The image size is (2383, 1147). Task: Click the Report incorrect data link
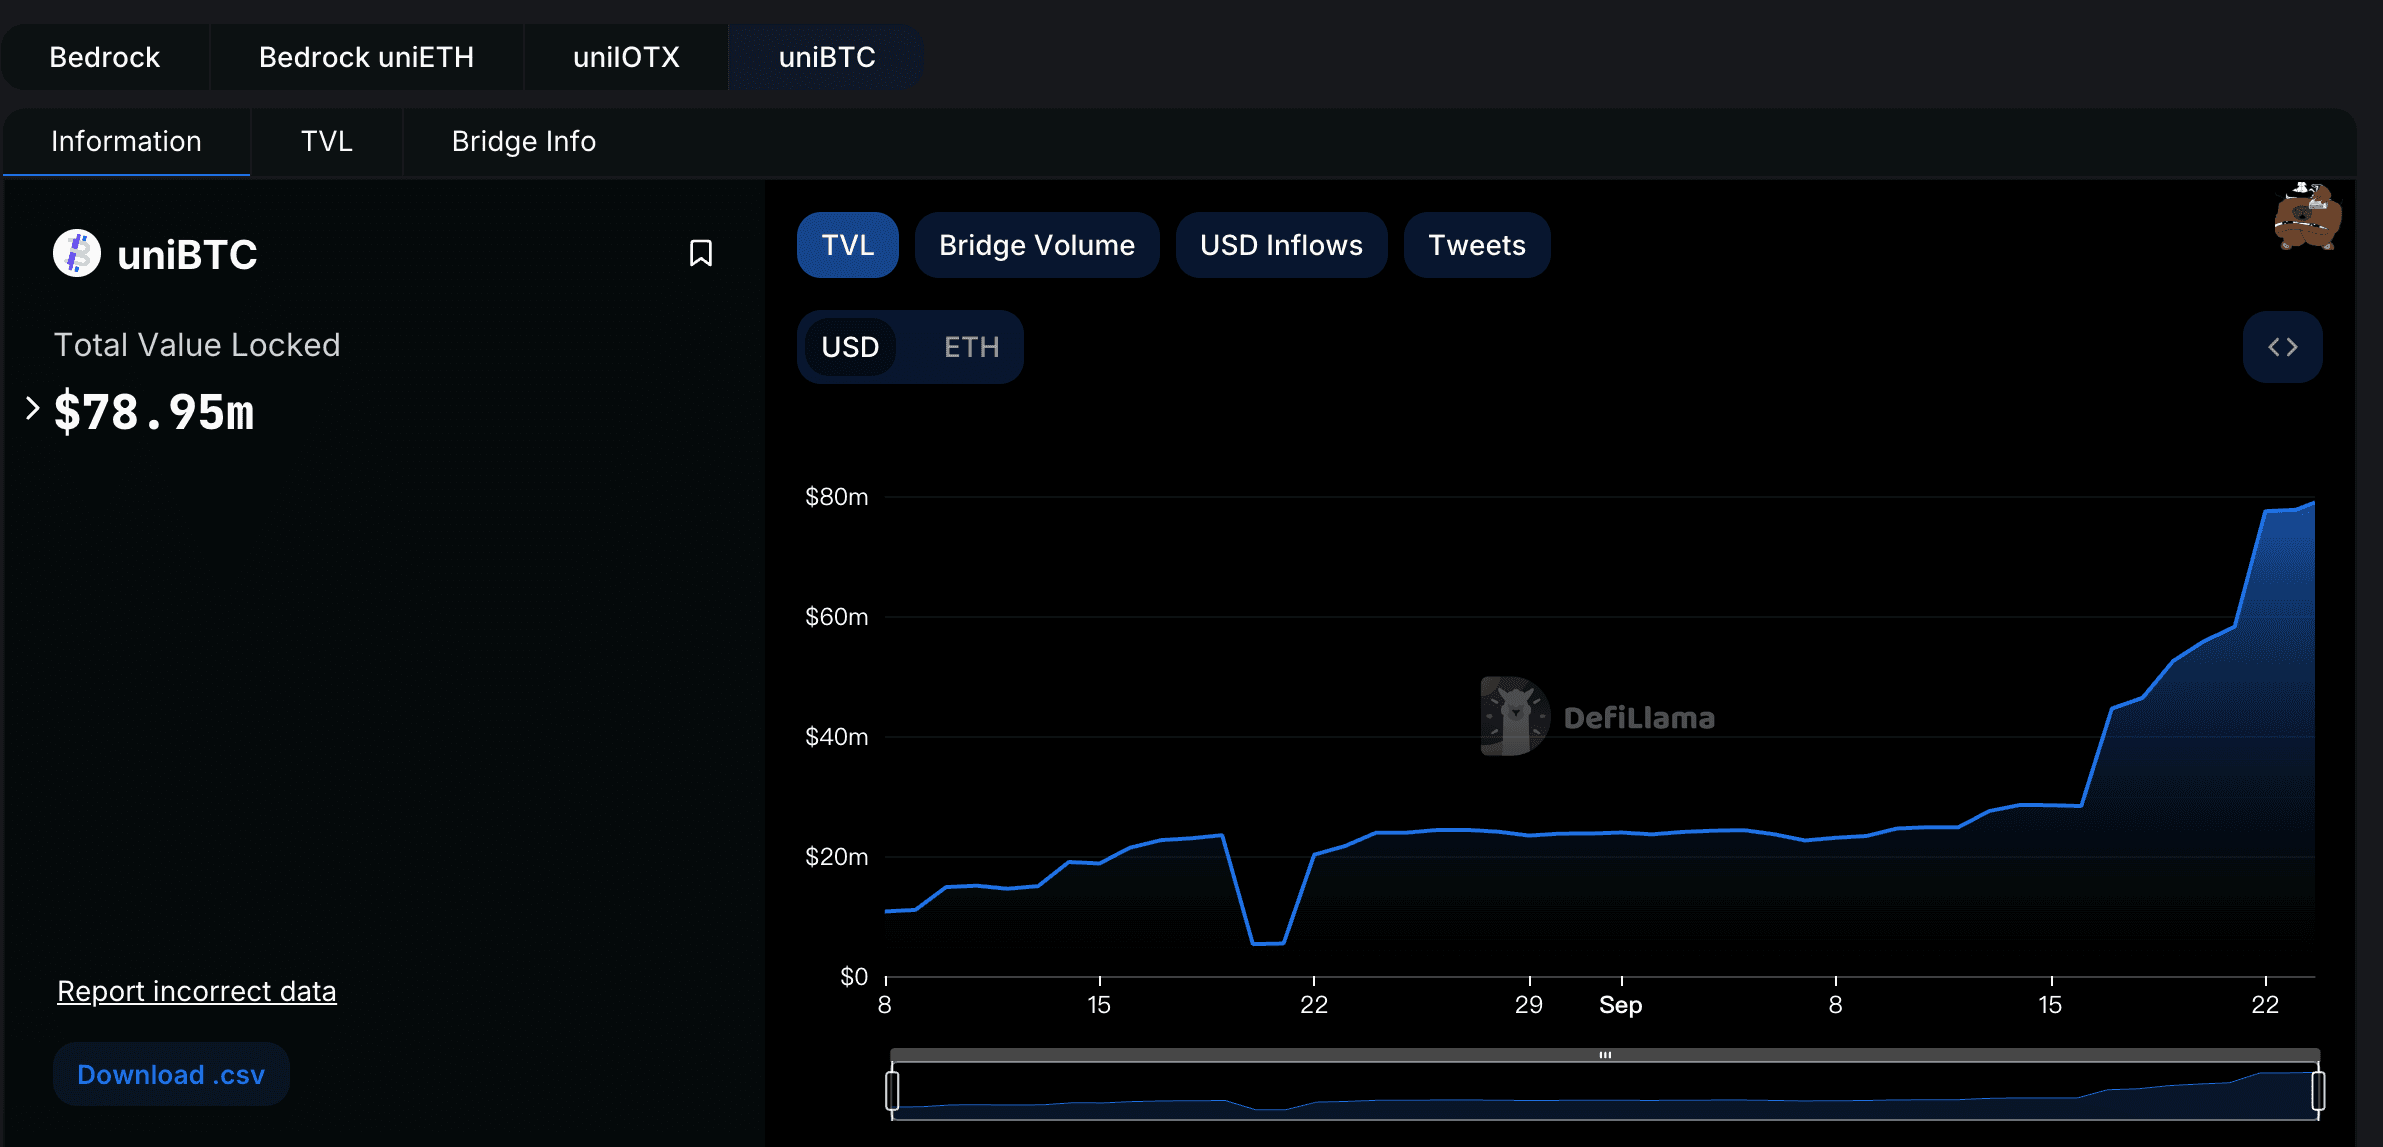coord(197,991)
